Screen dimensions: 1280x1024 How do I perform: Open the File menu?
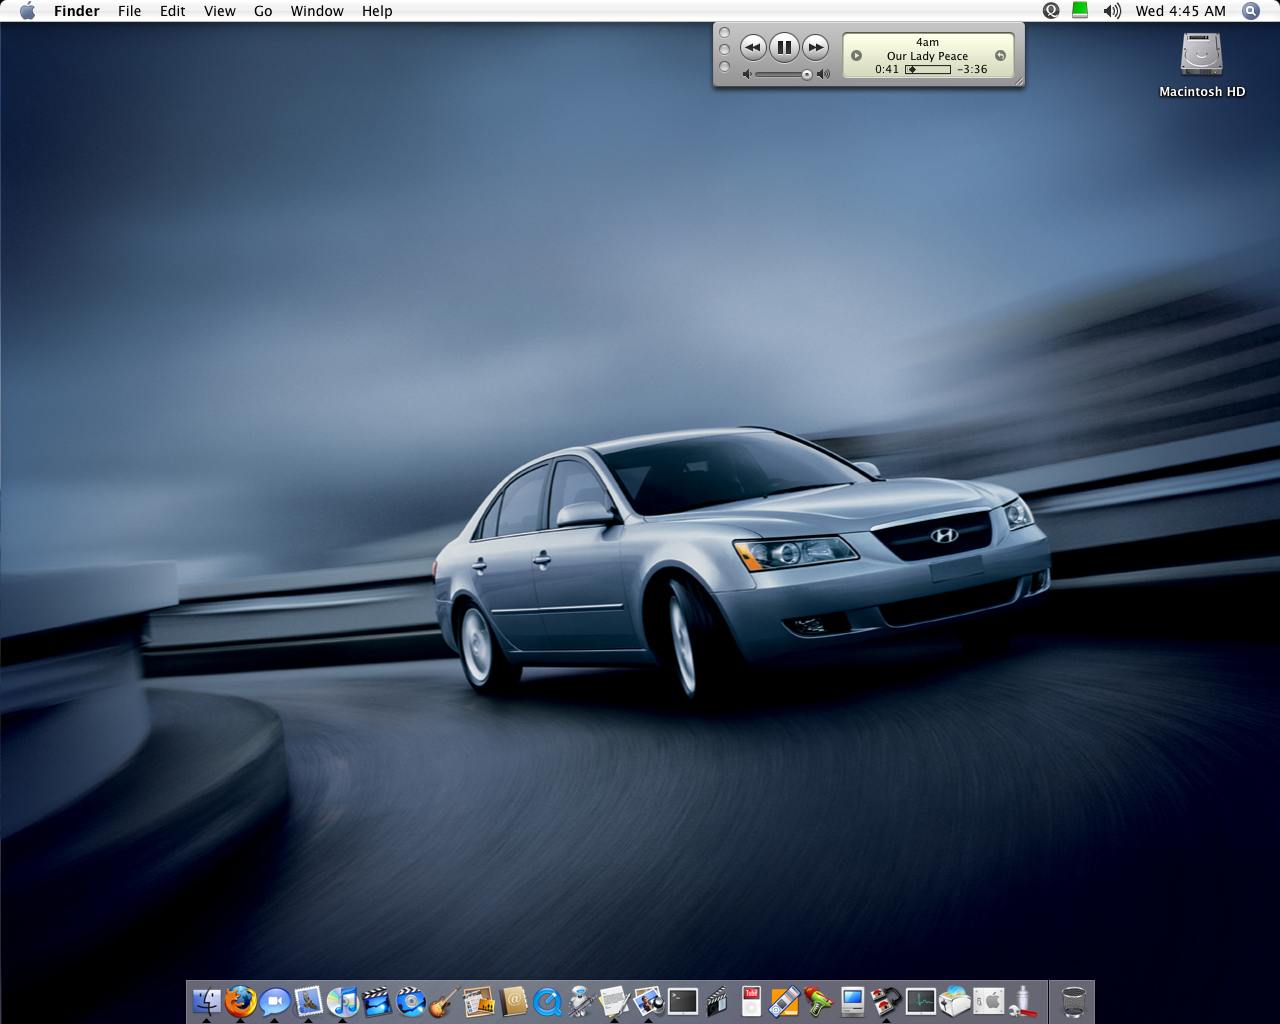[x=129, y=11]
